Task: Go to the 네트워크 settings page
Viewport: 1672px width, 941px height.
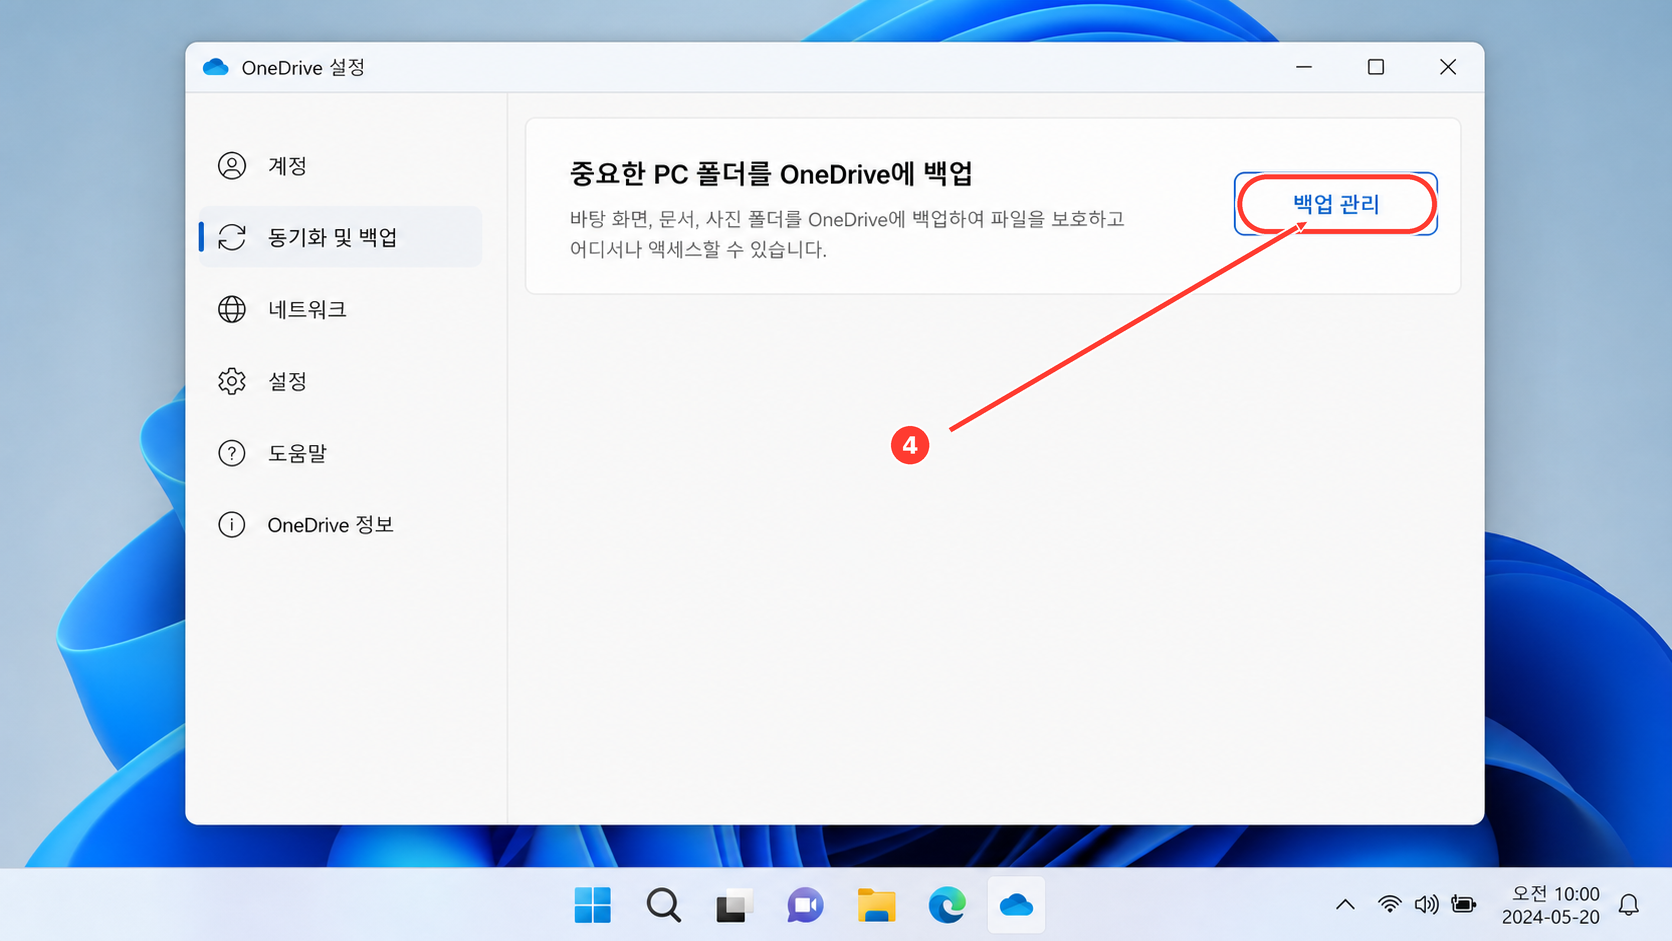Action: click(x=340, y=309)
